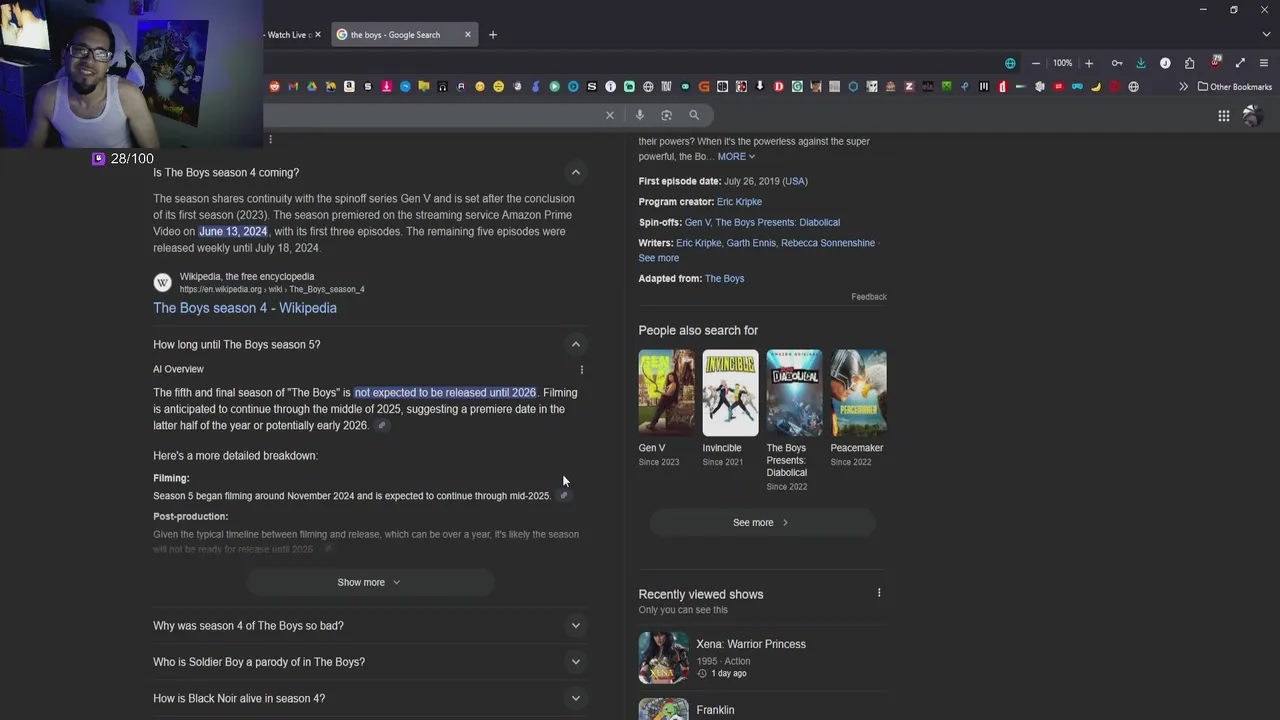This screenshot has width=1280, height=720.
Task: Open the Google Drive bookmark icon
Action: click(x=312, y=87)
